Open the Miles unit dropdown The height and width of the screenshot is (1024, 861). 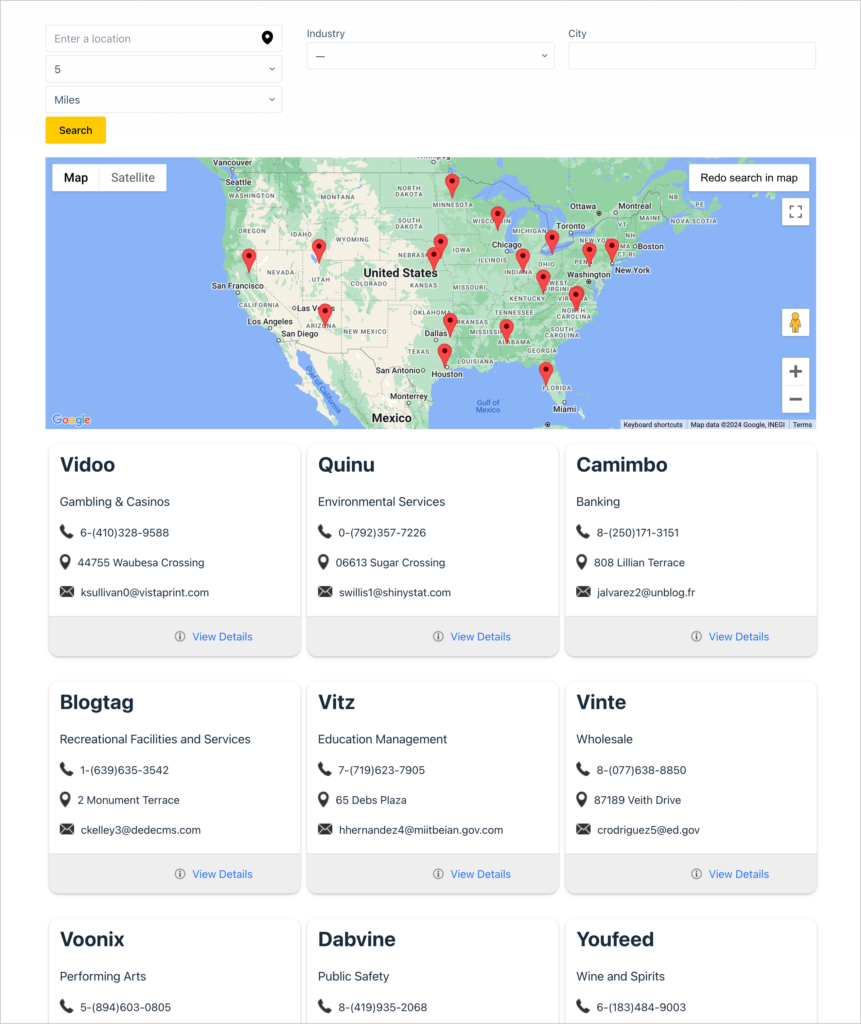[163, 100]
